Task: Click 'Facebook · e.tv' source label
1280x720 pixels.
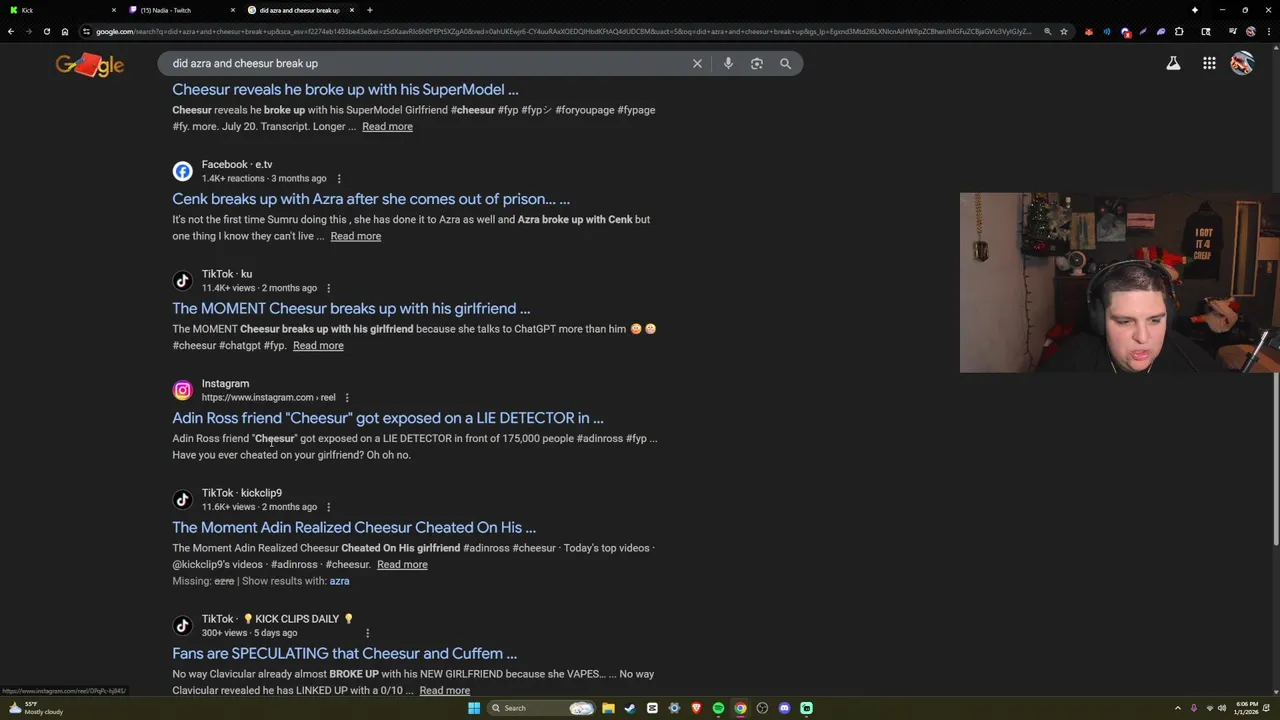Action: point(237,164)
